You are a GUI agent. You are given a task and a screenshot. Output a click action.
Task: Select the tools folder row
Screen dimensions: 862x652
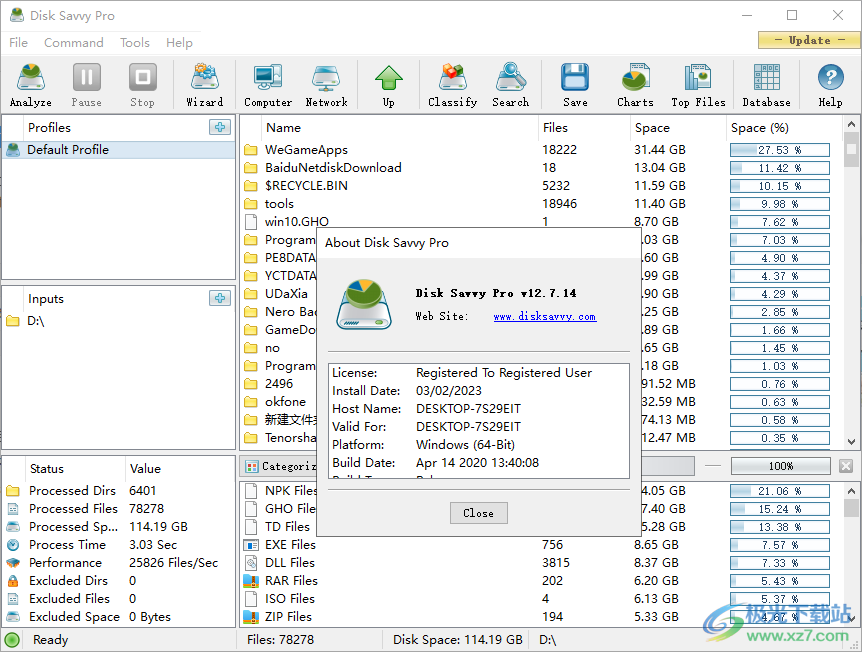pyautogui.click(x=541, y=204)
